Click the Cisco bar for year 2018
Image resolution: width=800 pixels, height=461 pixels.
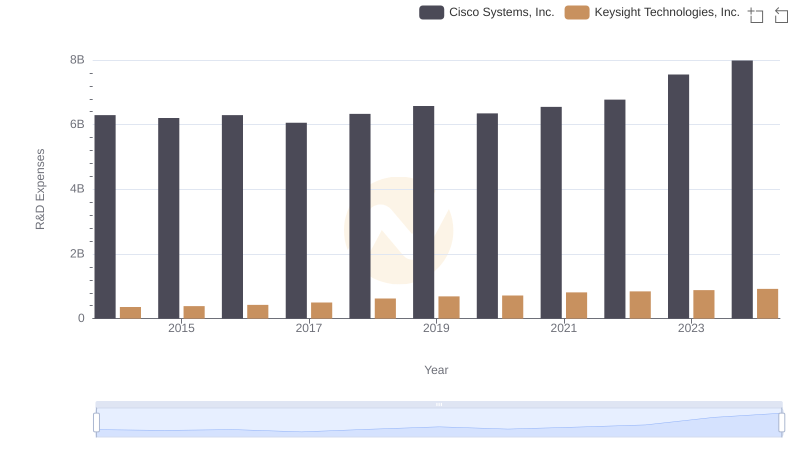click(x=360, y=216)
